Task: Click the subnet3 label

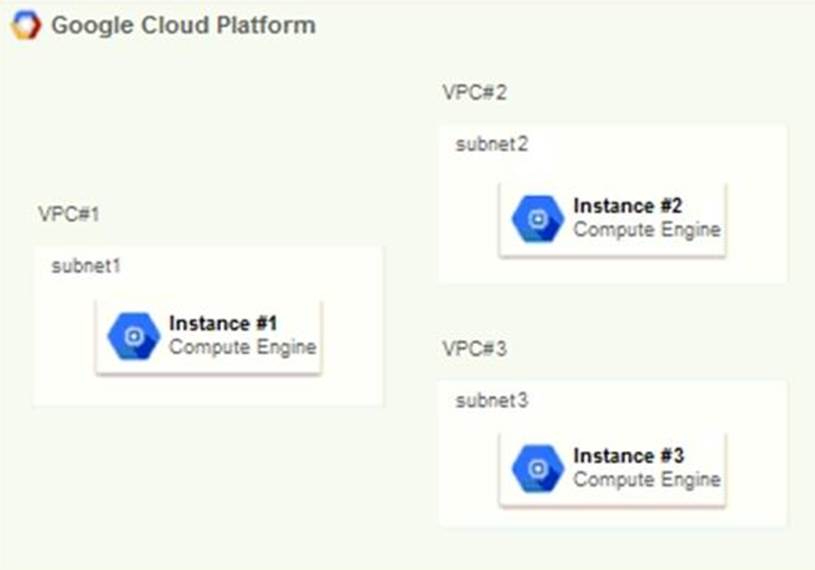Action: [x=492, y=400]
